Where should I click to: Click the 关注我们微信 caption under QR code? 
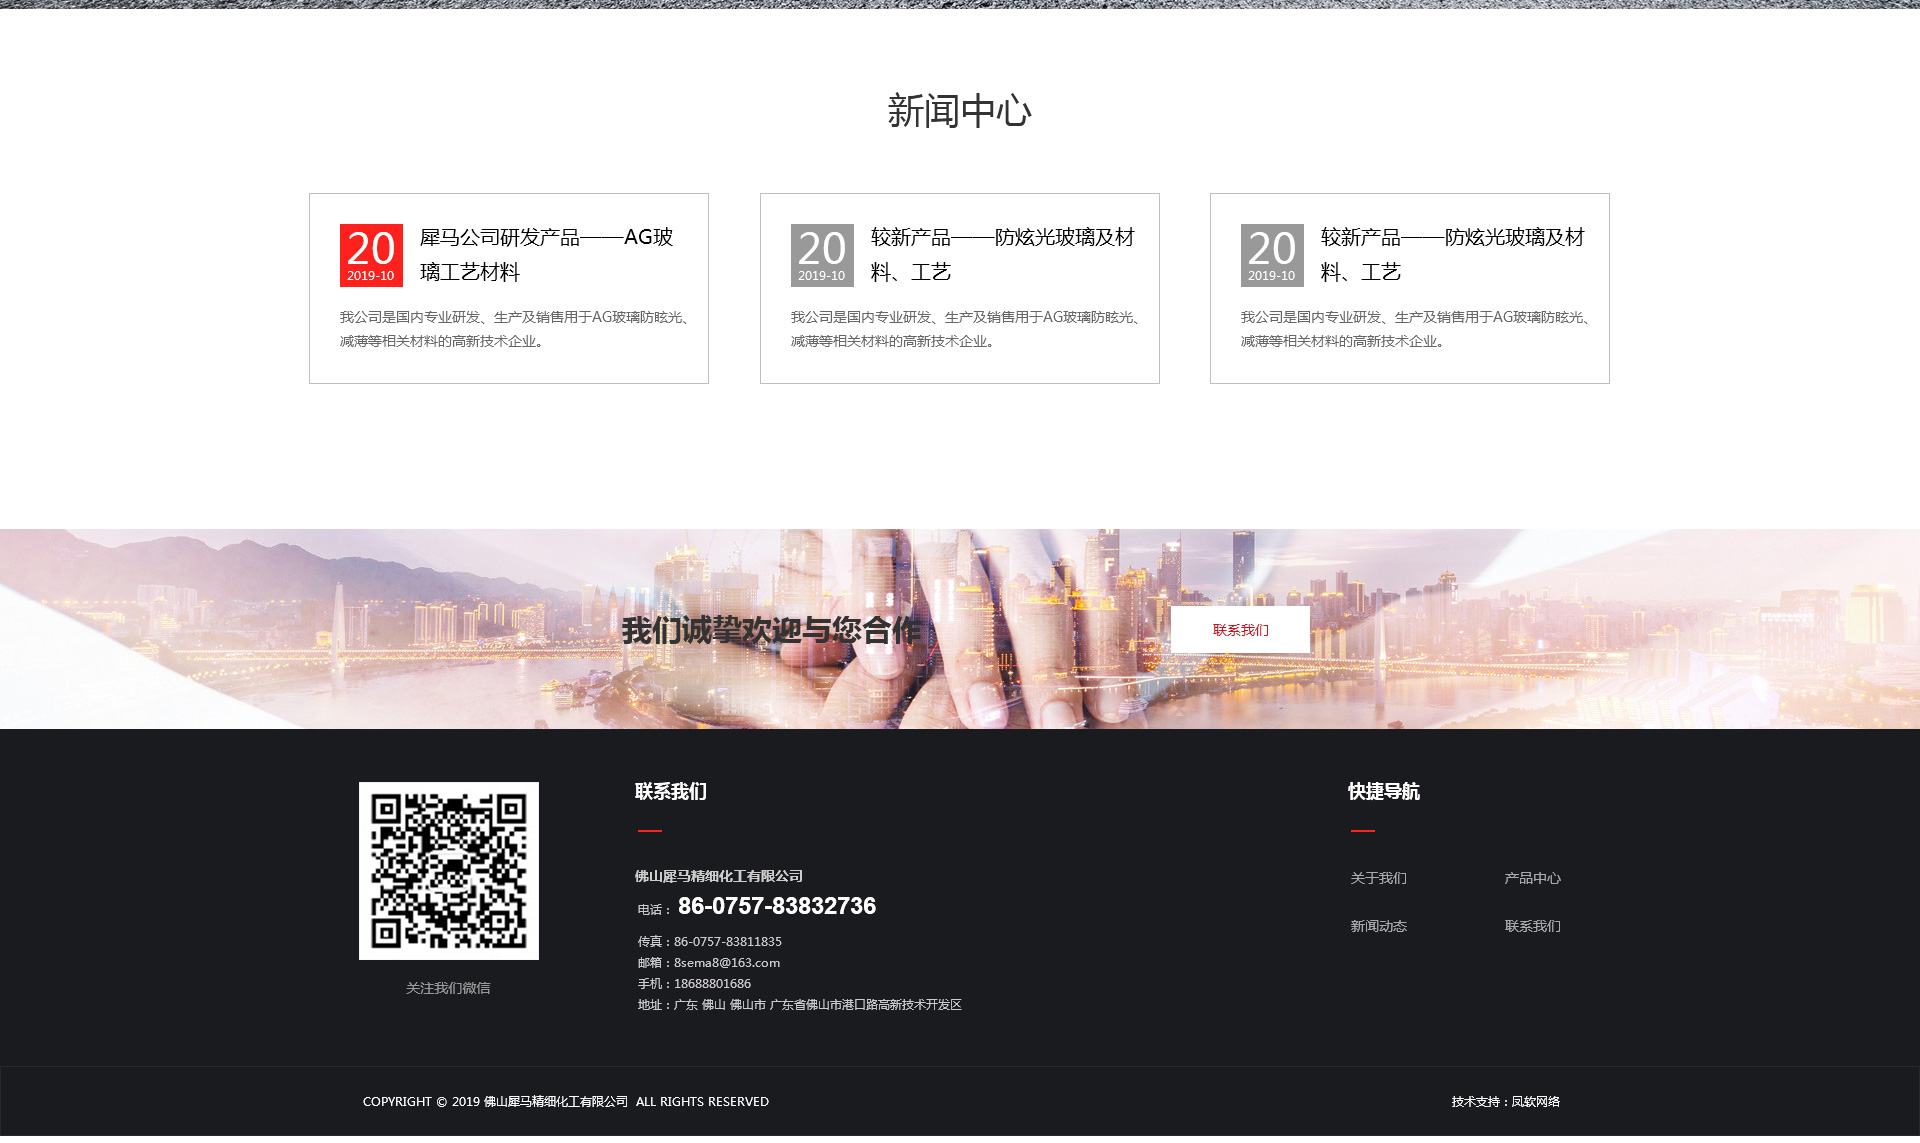click(448, 988)
